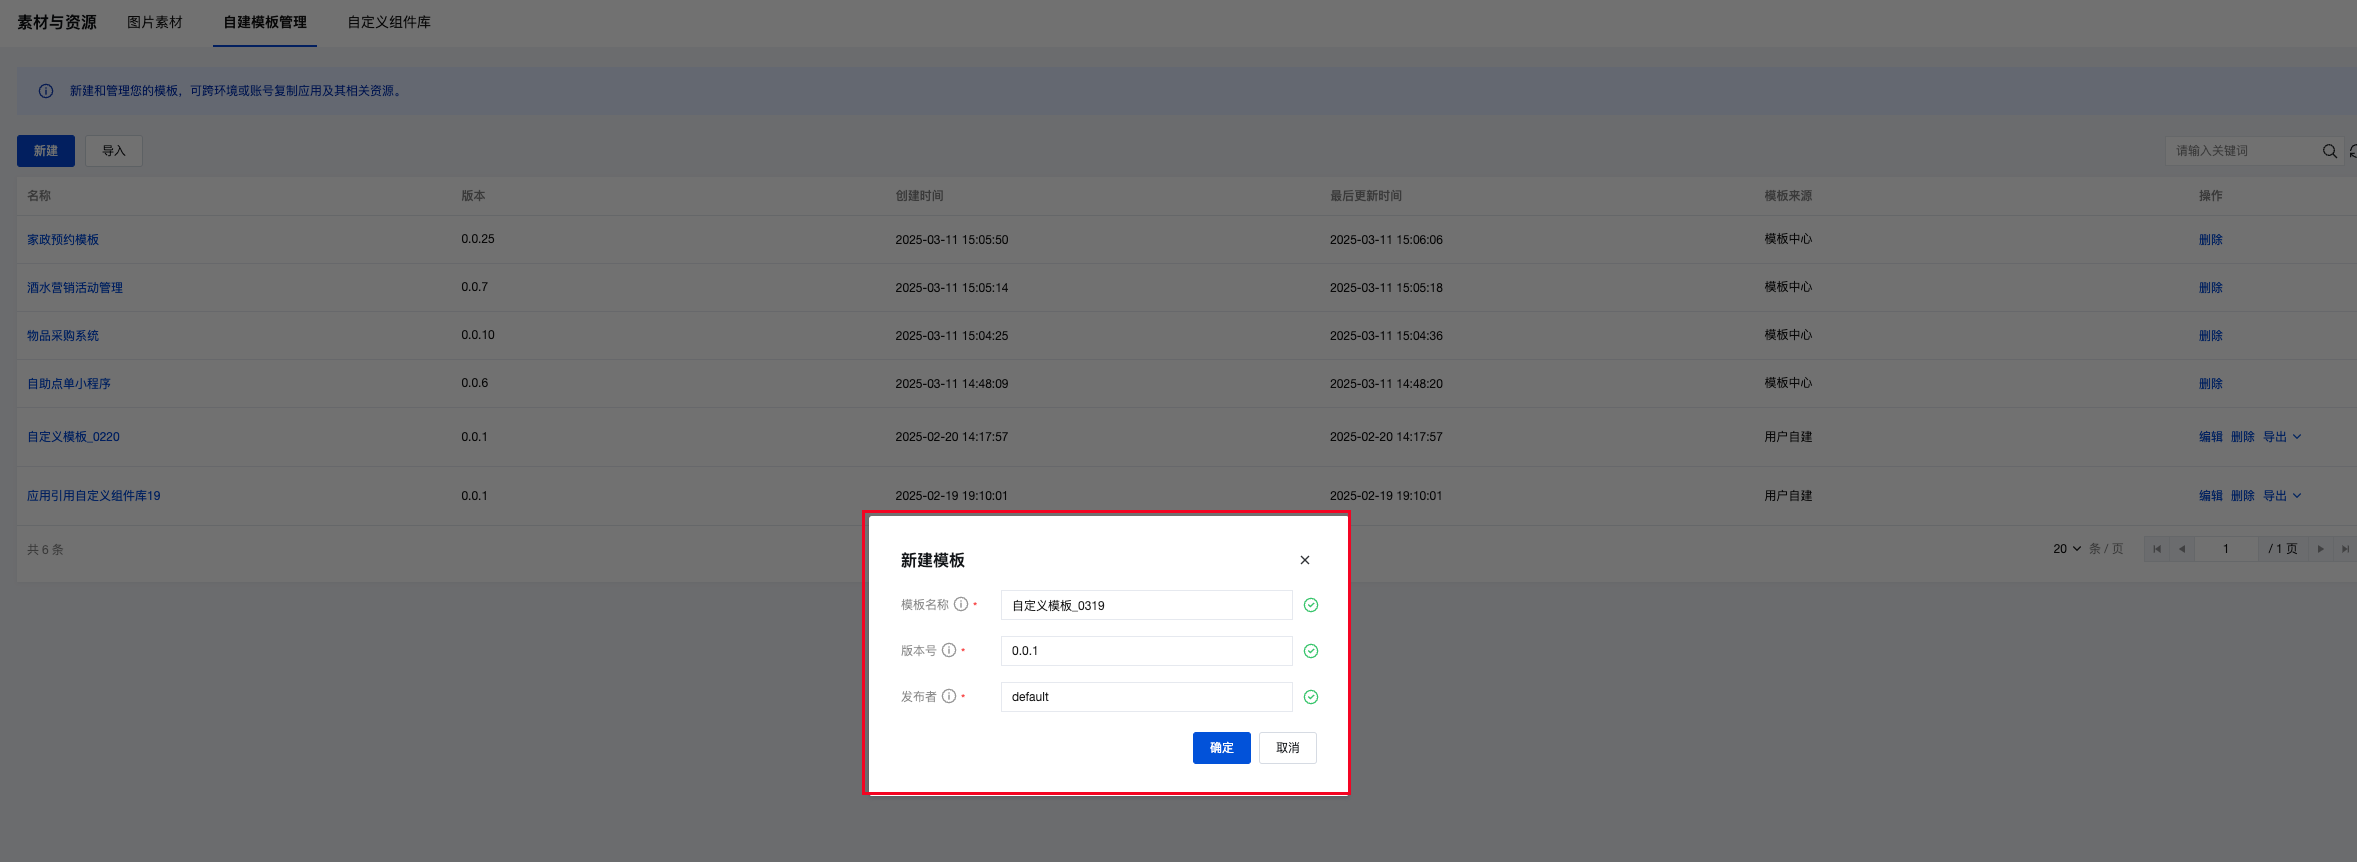Edit the 应用引用自定义组件库19 row
Viewport: 2357px width, 862px height.
(x=2210, y=496)
